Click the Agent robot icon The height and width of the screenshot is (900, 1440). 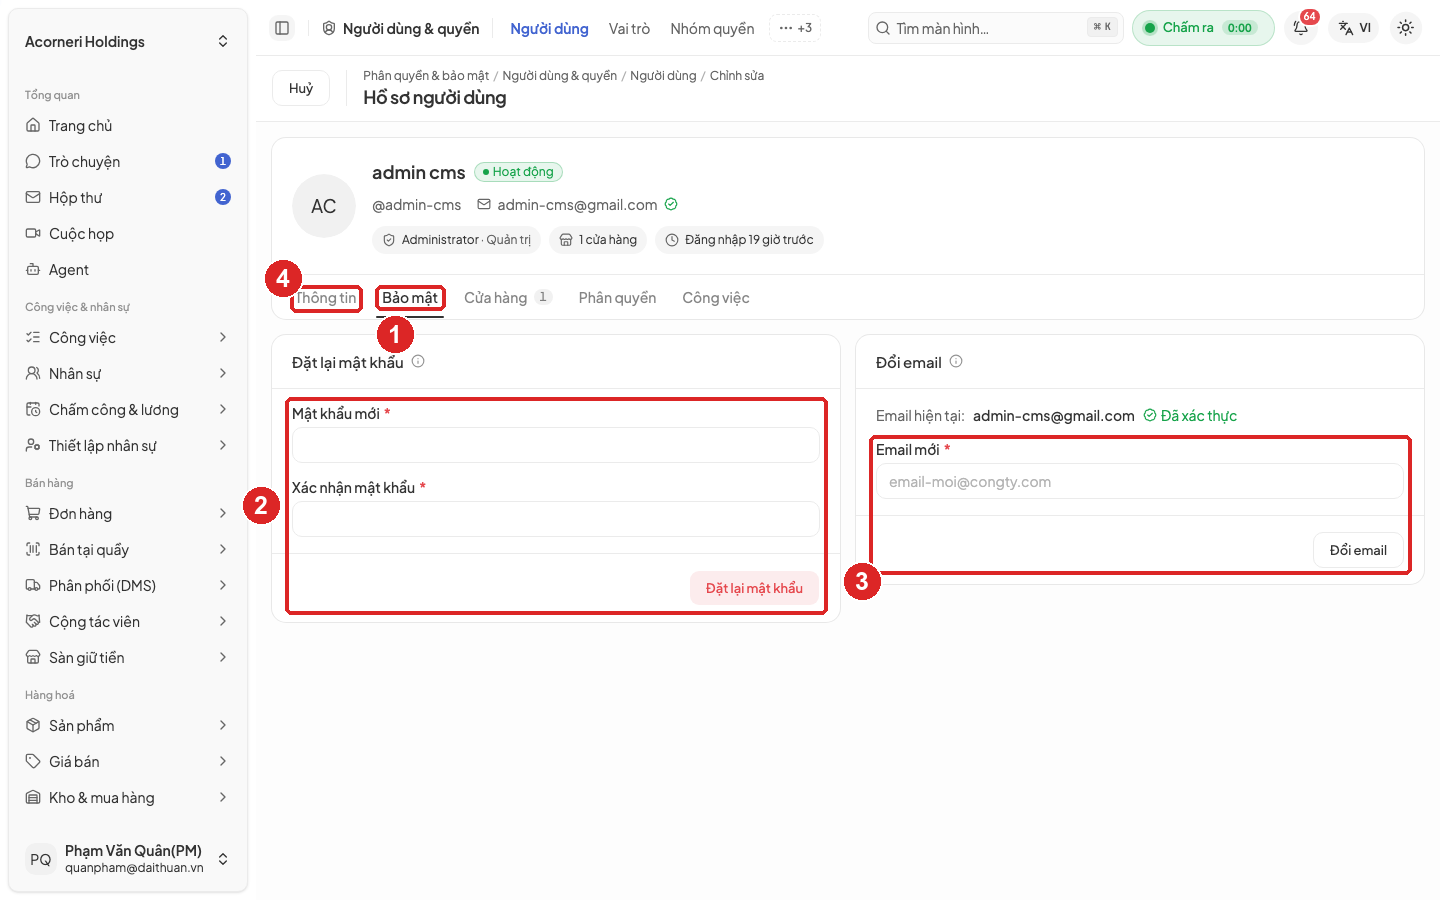[x=33, y=270]
